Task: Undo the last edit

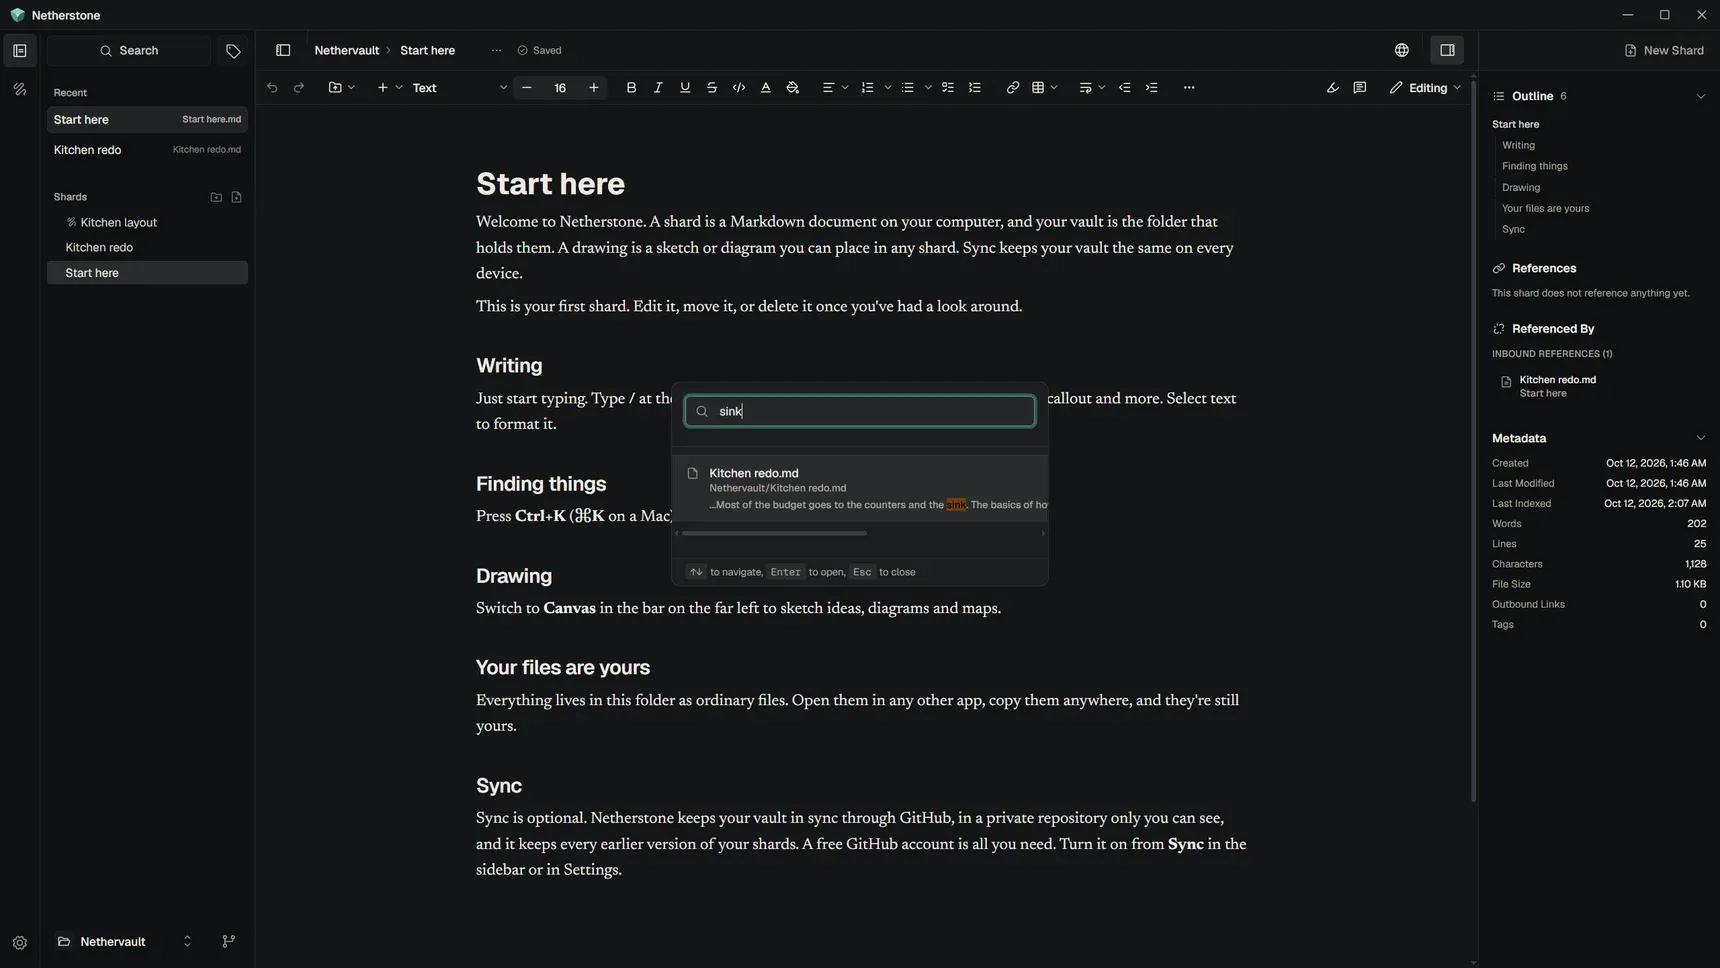Action: pos(272,88)
